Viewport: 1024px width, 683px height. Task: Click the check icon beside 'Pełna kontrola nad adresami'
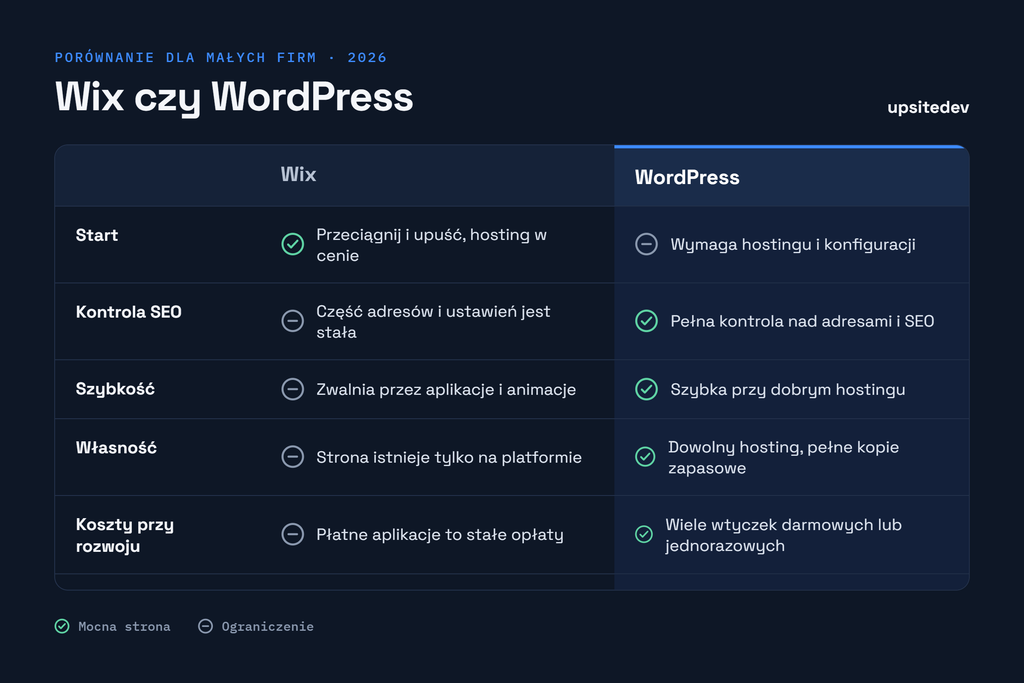coord(647,321)
